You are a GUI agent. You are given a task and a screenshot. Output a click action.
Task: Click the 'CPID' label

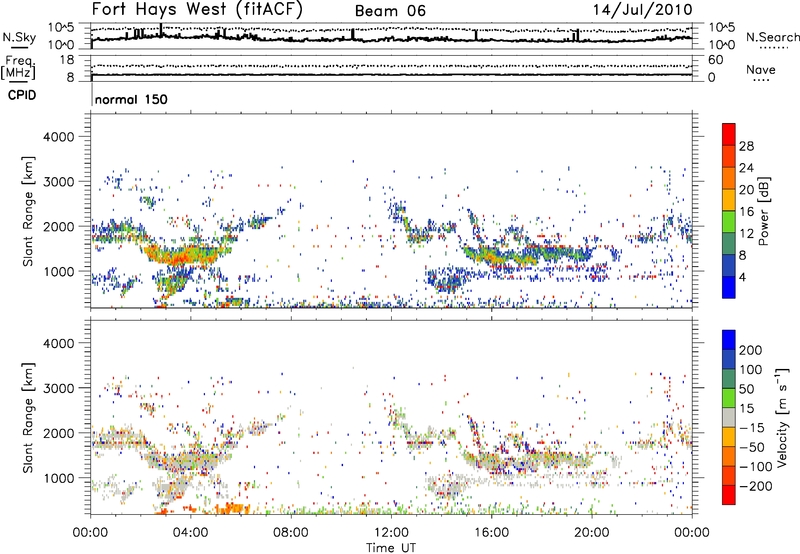[22, 95]
